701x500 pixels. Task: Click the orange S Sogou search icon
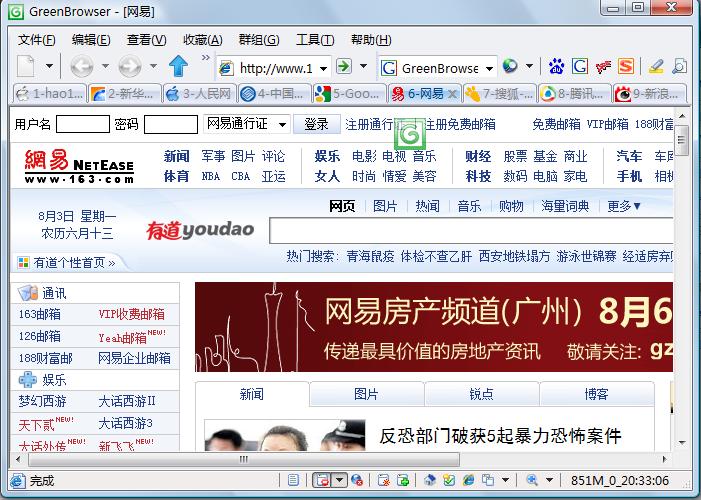pyautogui.click(x=626, y=67)
